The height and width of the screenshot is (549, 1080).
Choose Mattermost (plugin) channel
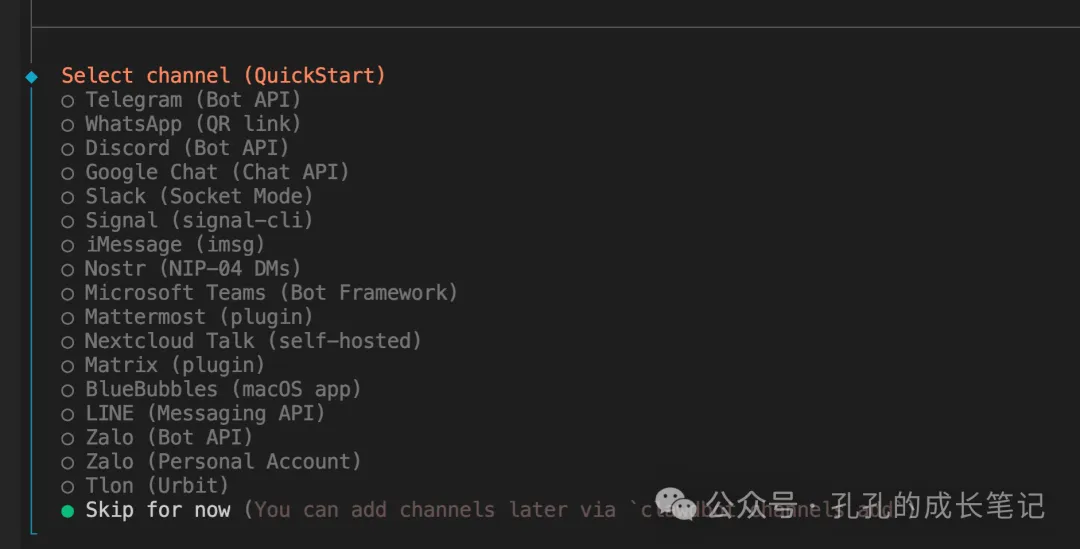pos(198,317)
